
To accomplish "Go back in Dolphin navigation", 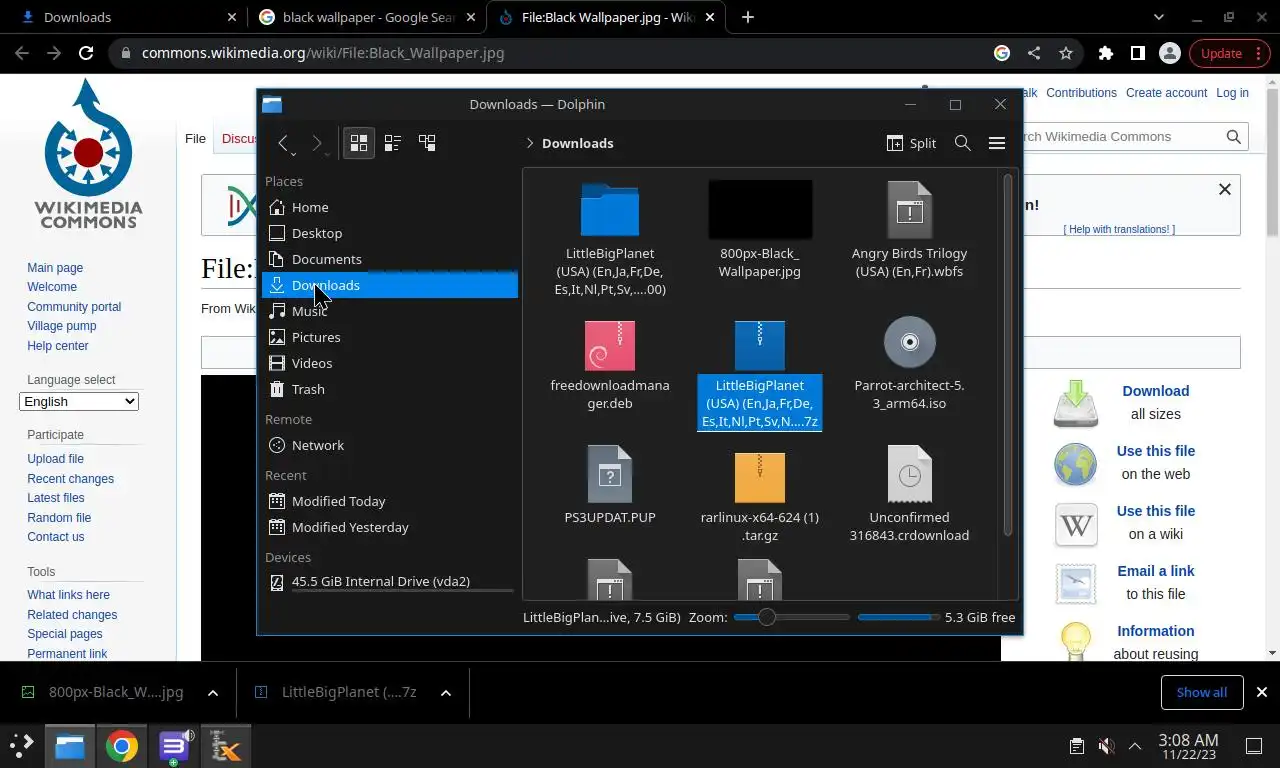I will tap(284, 143).
